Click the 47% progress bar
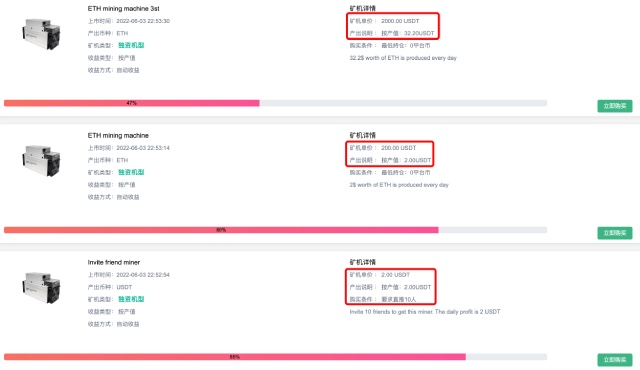This screenshot has width=640, height=370. point(276,103)
